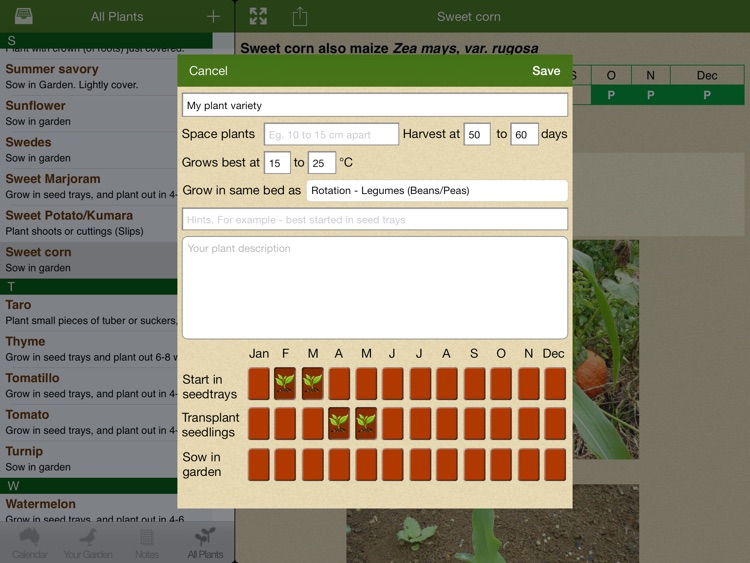Change maximum growing temperature 25

[x=322, y=163]
